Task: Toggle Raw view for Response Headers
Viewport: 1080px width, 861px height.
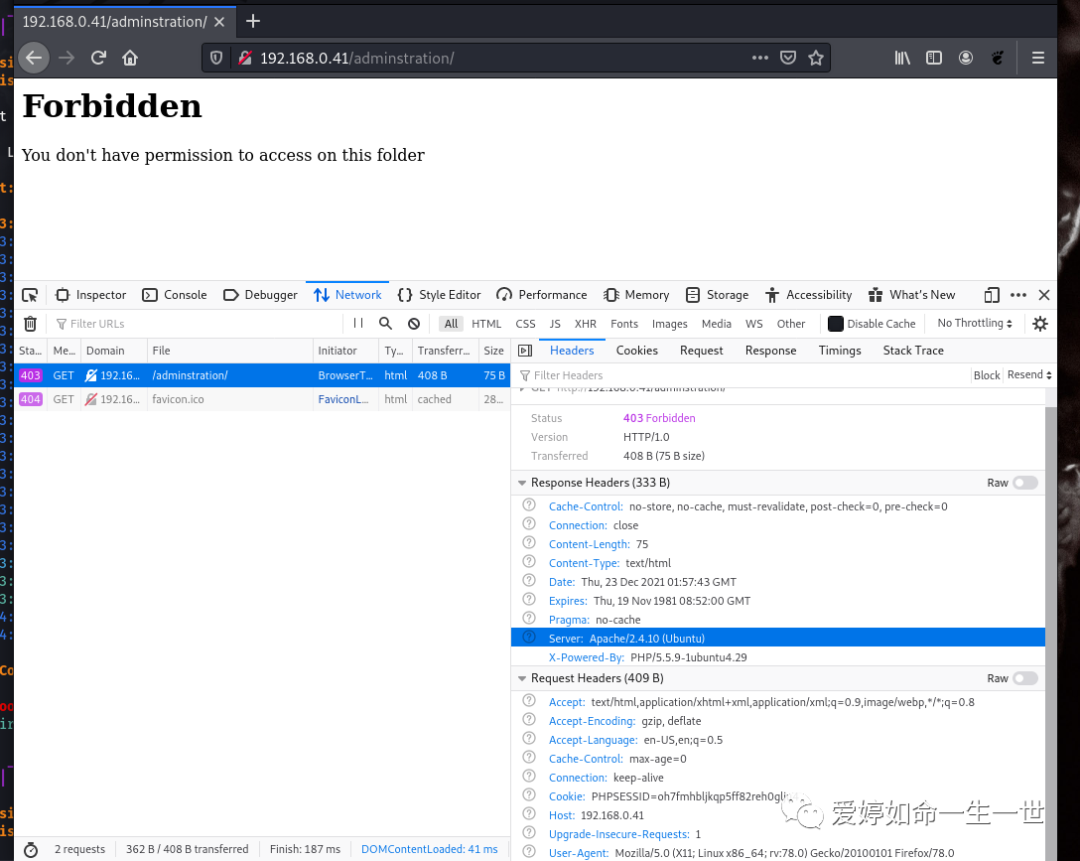Action: [x=1026, y=483]
